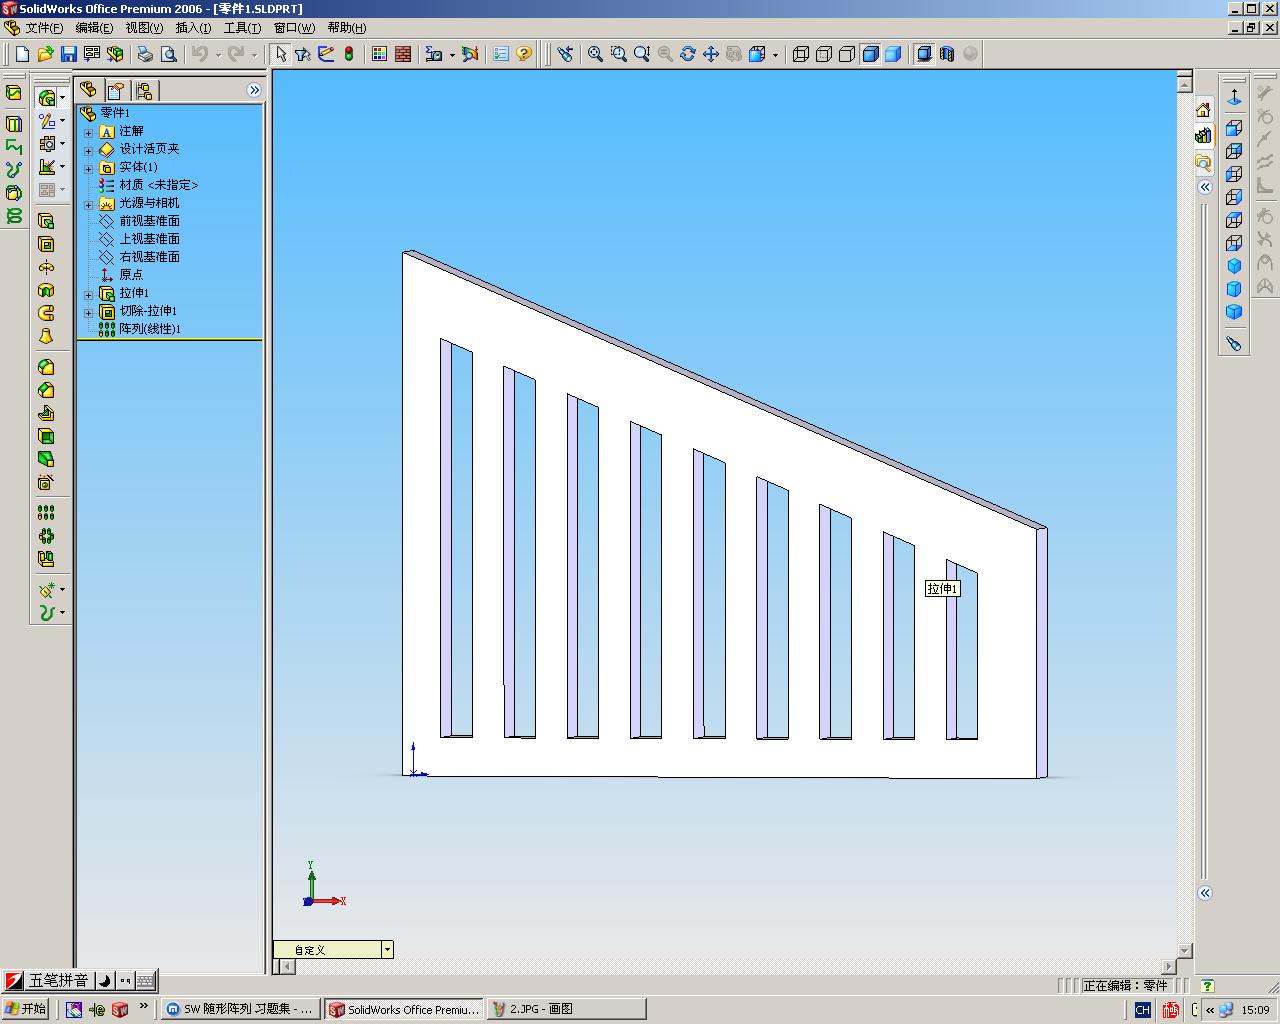Image resolution: width=1280 pixels, height=1024 pixels.
Task: Click the Extruded Cut feature icon
Action: point(46,244)
